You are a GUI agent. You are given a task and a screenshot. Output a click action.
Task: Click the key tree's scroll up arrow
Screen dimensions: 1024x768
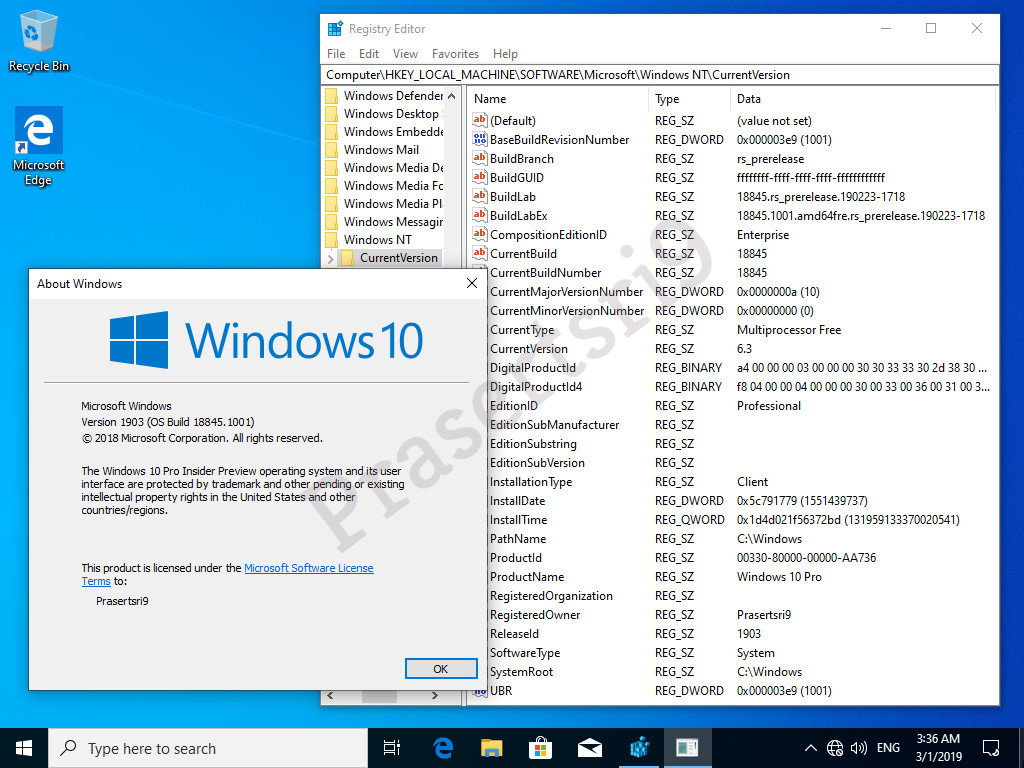click(452, 96)
